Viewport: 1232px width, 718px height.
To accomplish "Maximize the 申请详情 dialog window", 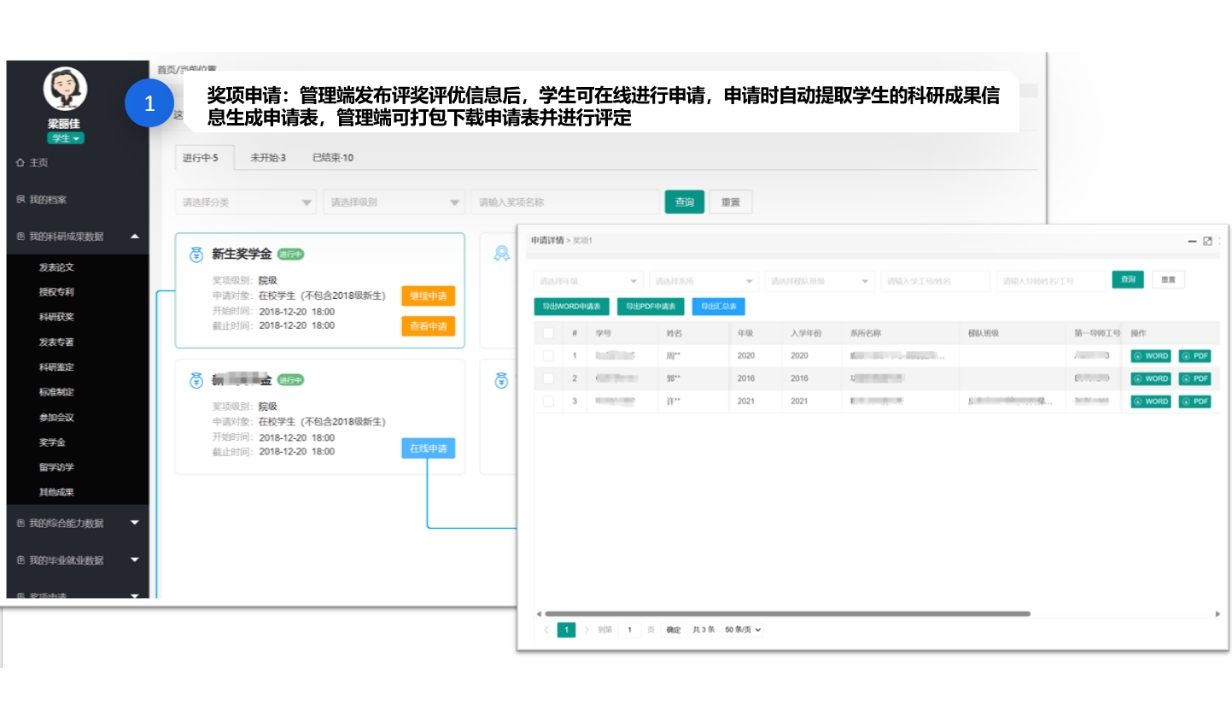I will coord(1208,241).
